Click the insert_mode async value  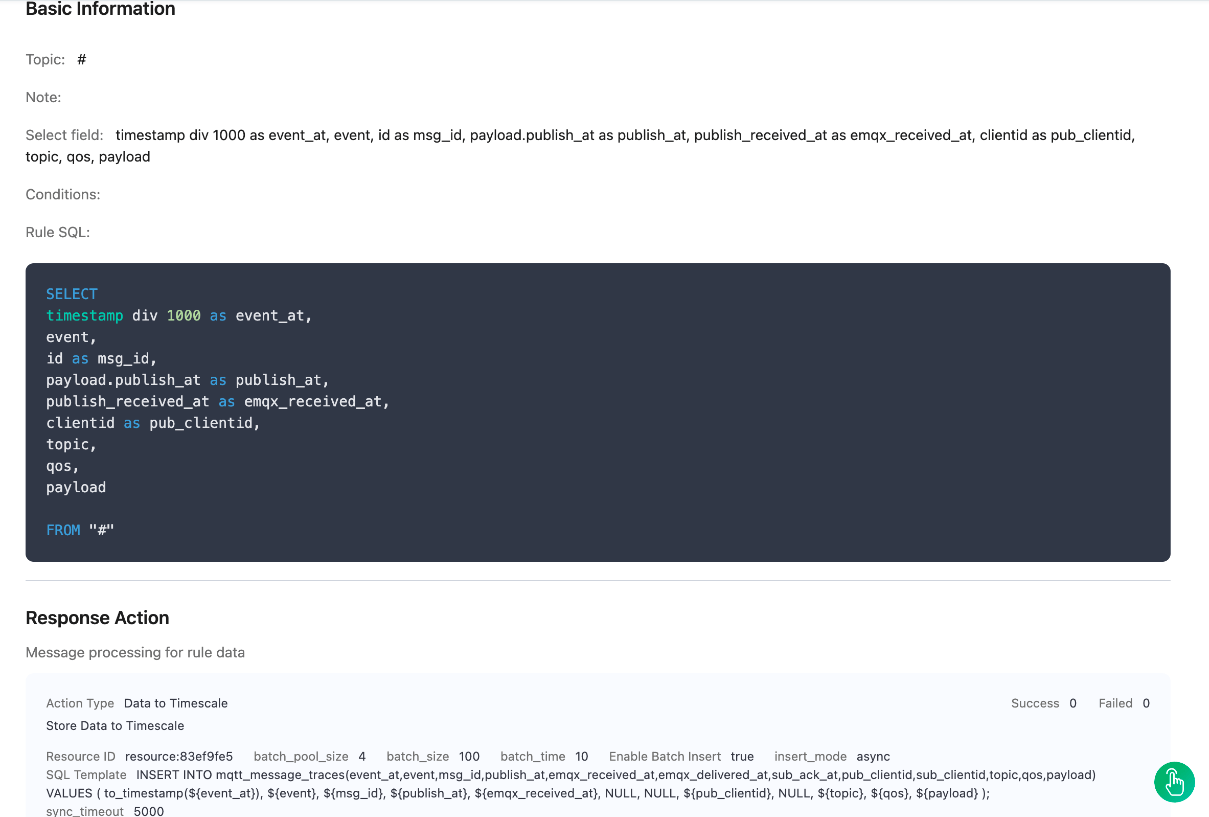click(873, 756)
